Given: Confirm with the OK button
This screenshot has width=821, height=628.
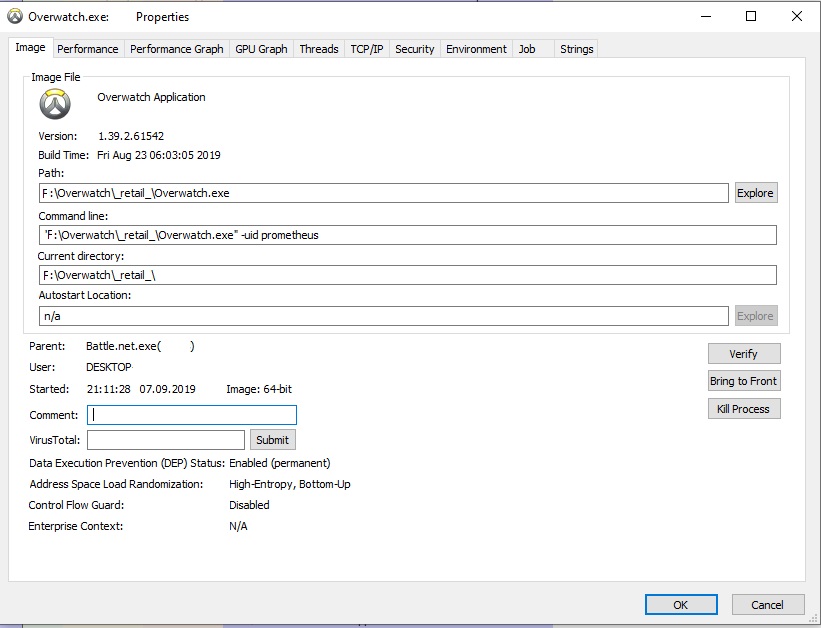Looking at the screenshot, I should click(681, 605).
